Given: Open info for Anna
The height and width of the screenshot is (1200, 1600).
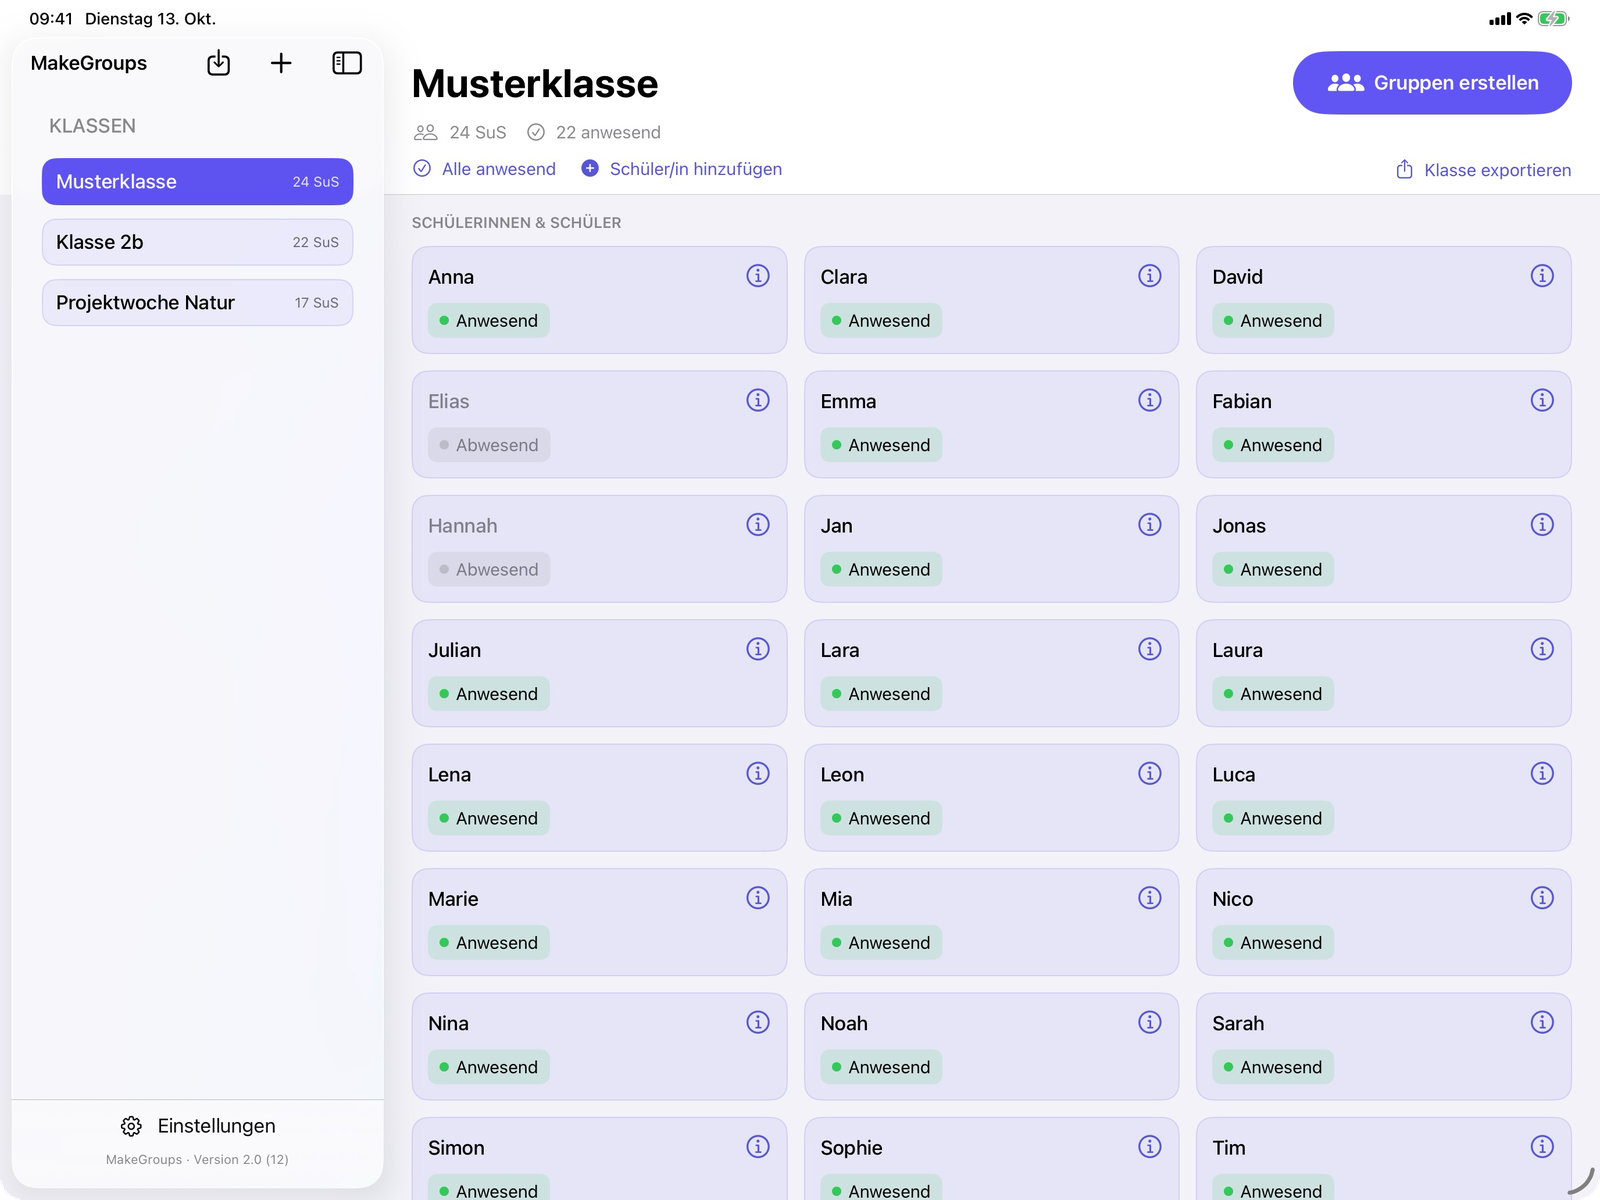Looking at the screenshot, I should point(758,276).
